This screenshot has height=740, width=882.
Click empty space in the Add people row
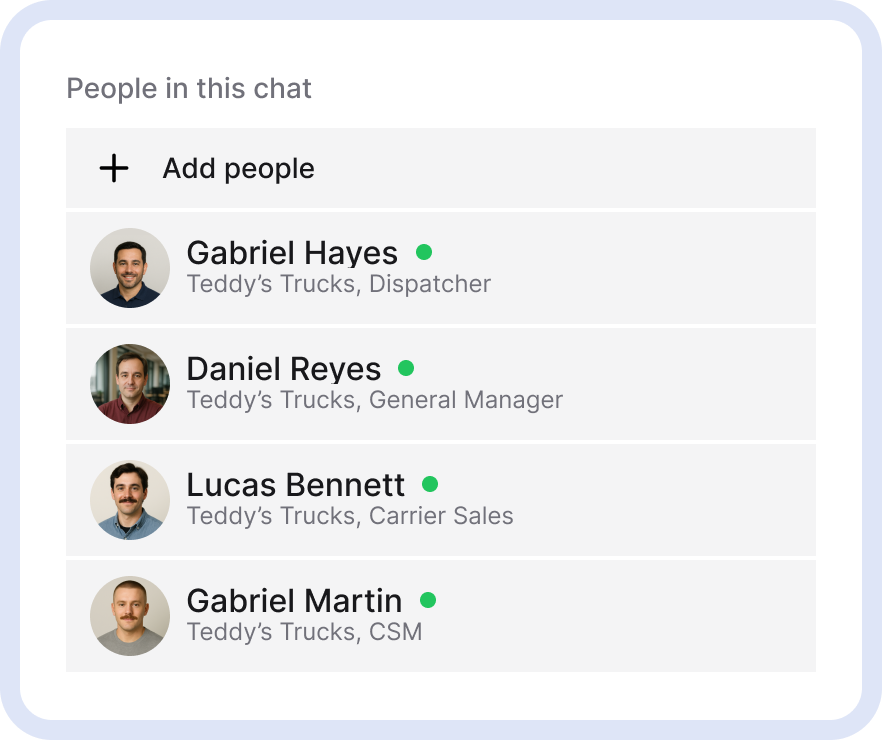click(x=560, y=169)
